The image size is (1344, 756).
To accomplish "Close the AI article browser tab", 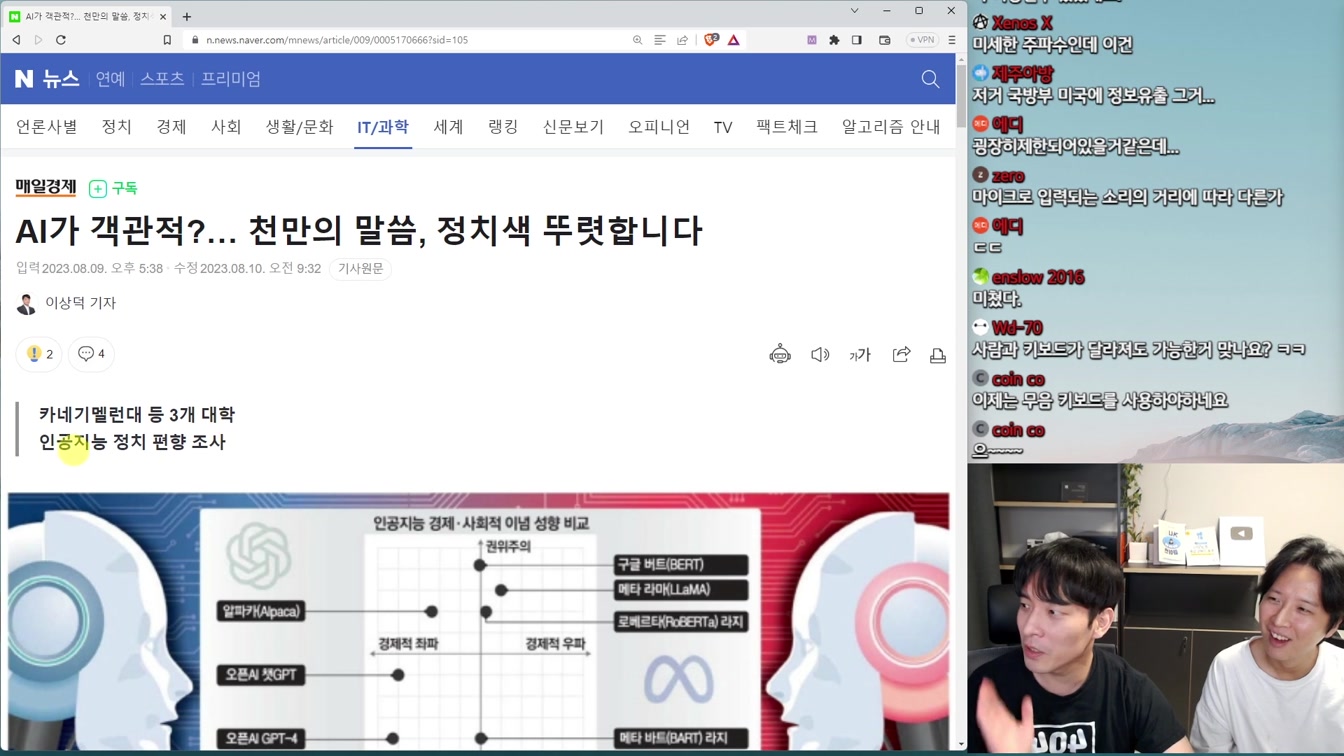I will pos(163,16).
